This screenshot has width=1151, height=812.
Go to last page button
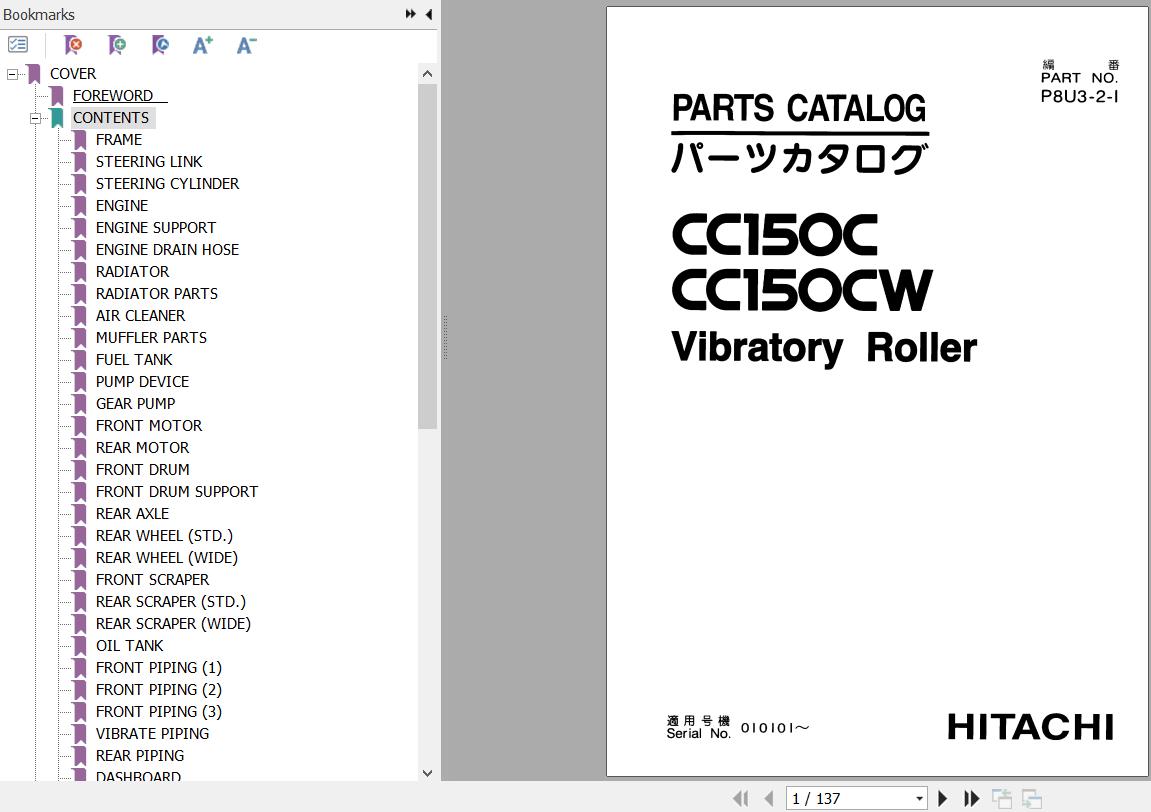tap(971, 798)
